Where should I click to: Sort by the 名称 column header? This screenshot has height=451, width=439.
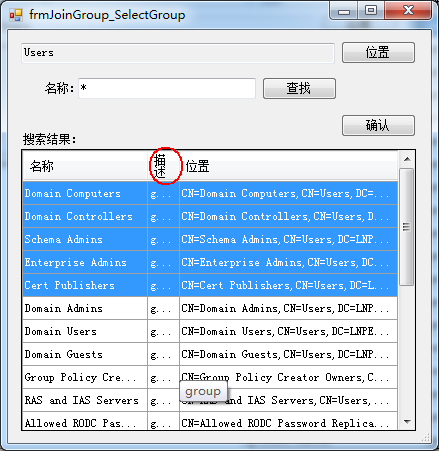coord(85,166)
